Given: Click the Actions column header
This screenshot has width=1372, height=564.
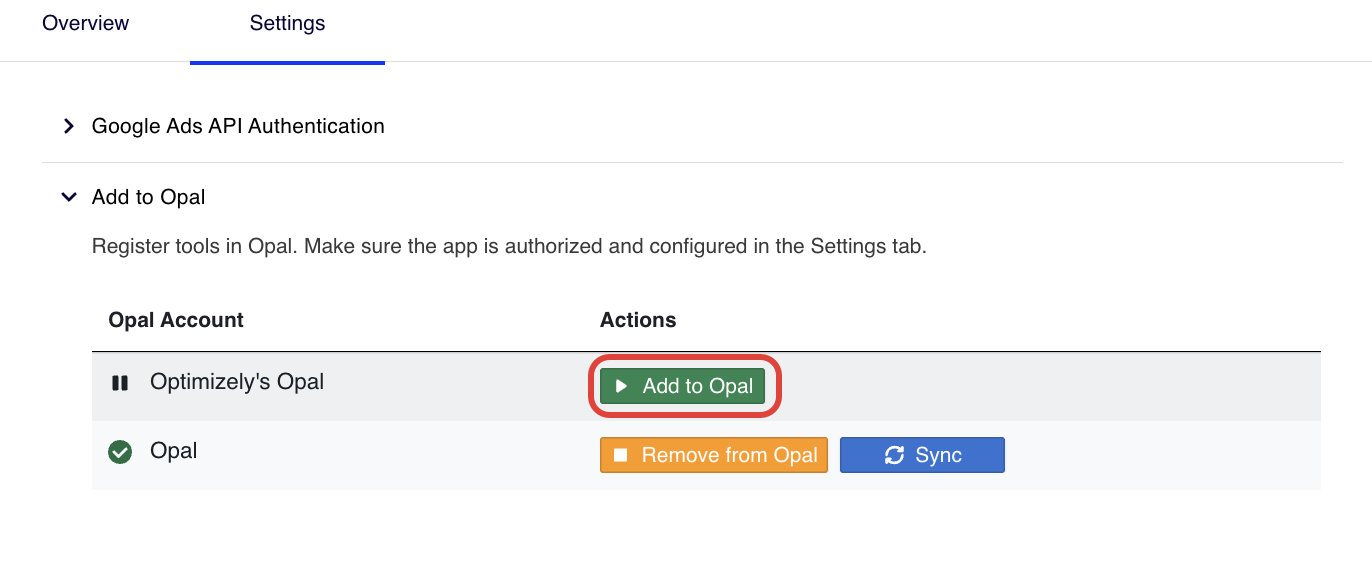Looking at the screenshot, I should (638, 320).
